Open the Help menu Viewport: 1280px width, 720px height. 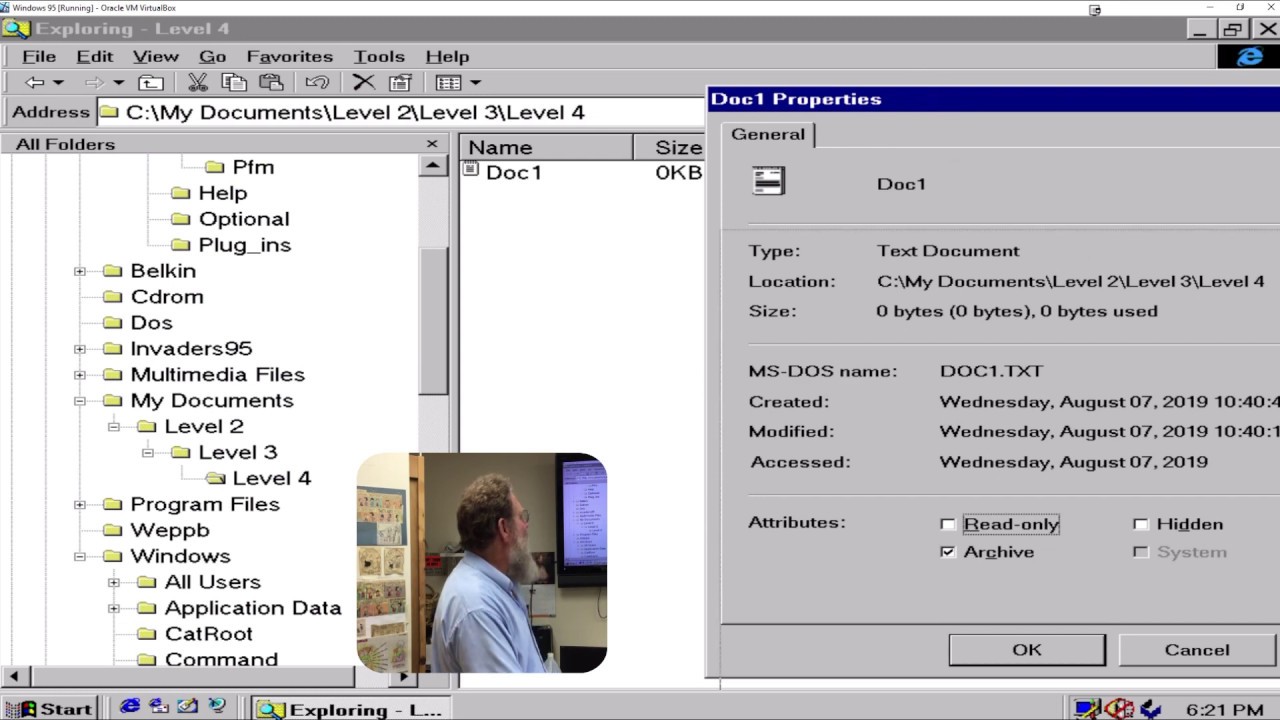coord(447,56)
